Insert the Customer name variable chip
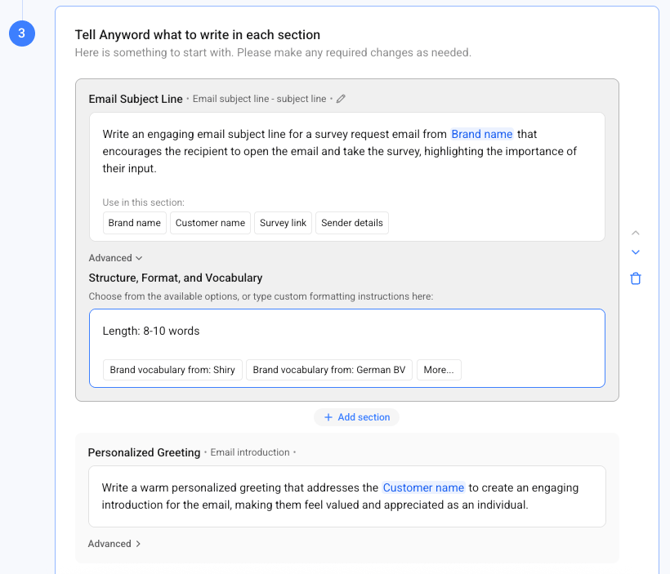 pos(210,223)
